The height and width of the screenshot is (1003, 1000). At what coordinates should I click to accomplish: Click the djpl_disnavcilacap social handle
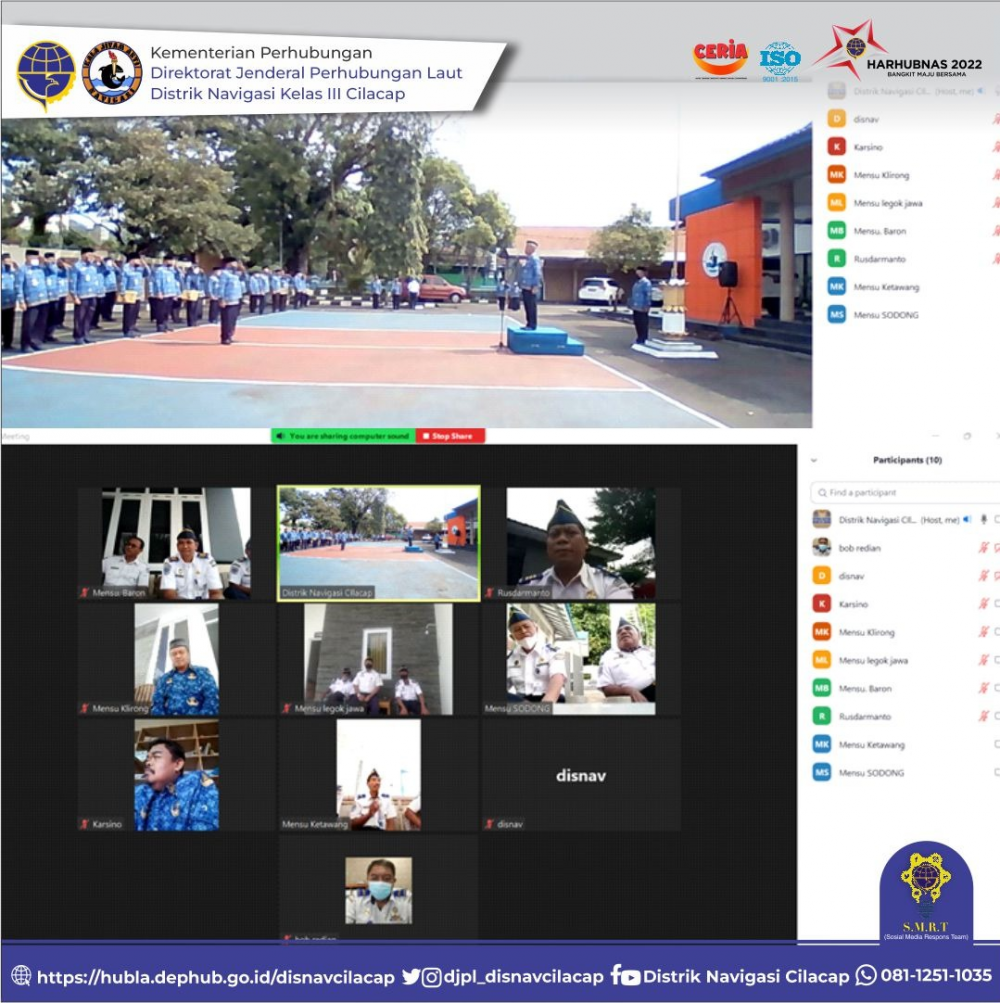[523, 977]
